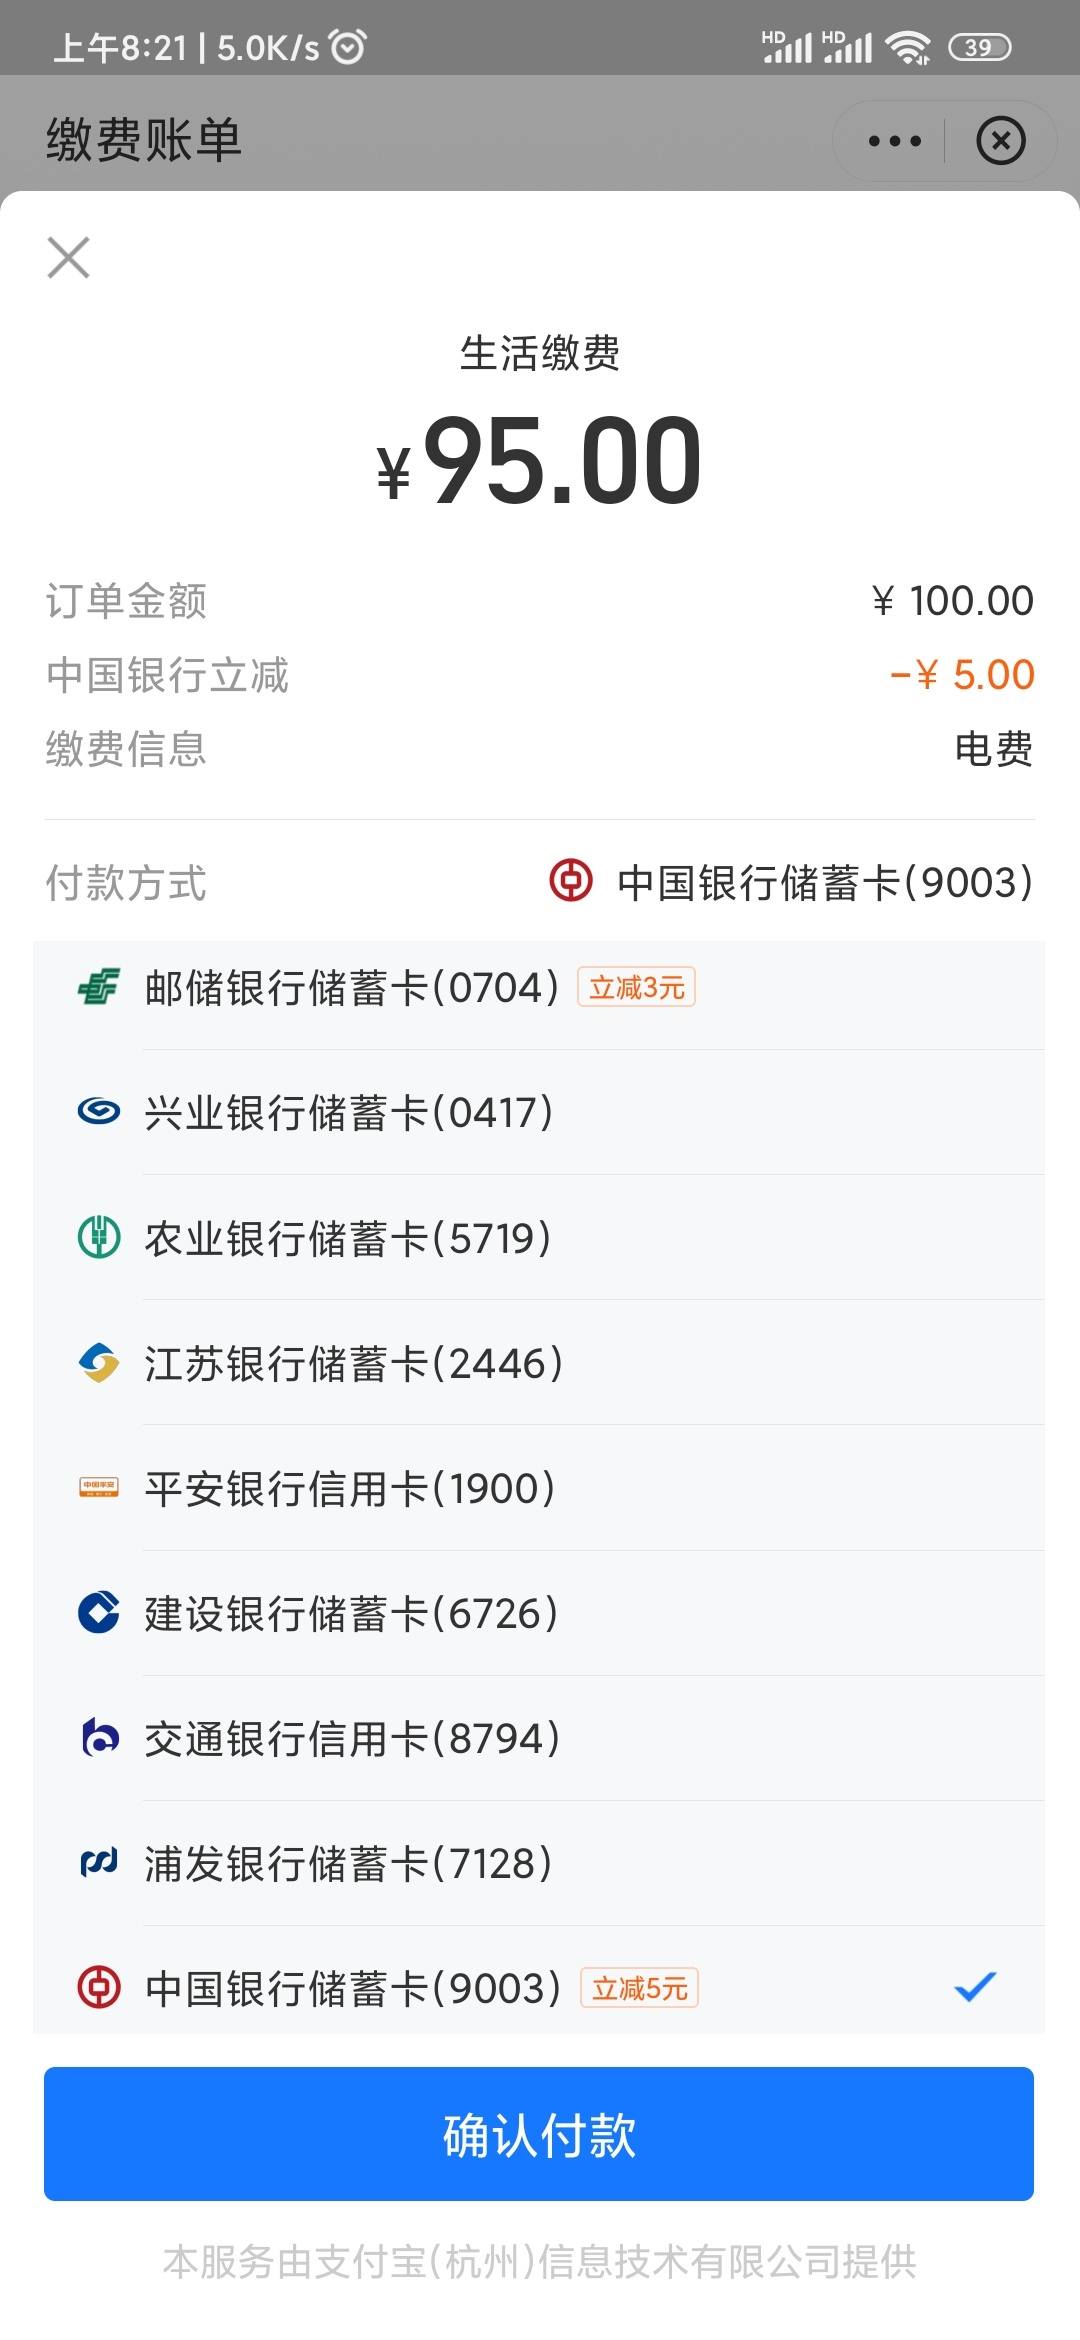1080x2340 pixels.
Task: Tap the Ping An Bank card icon
Action: (x=99, y=1488)
